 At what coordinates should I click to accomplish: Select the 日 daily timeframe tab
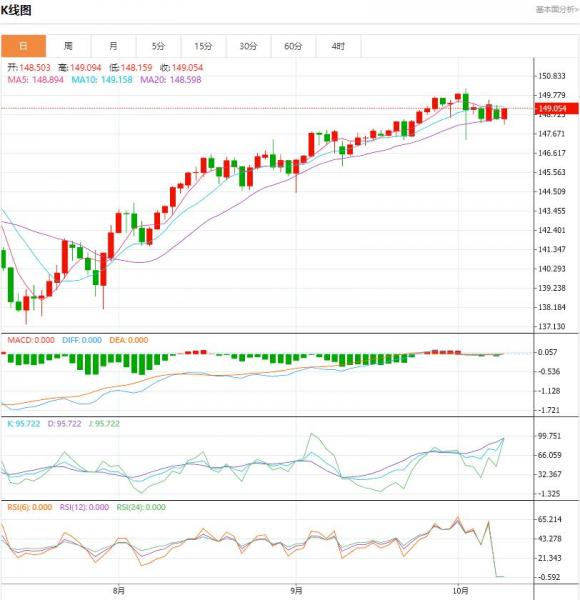[23, 46]
